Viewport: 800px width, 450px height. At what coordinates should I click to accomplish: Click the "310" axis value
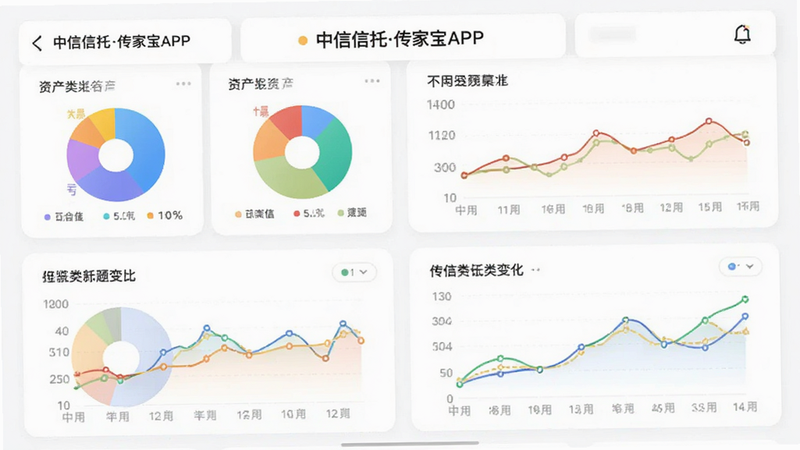(x=59, y=353)
